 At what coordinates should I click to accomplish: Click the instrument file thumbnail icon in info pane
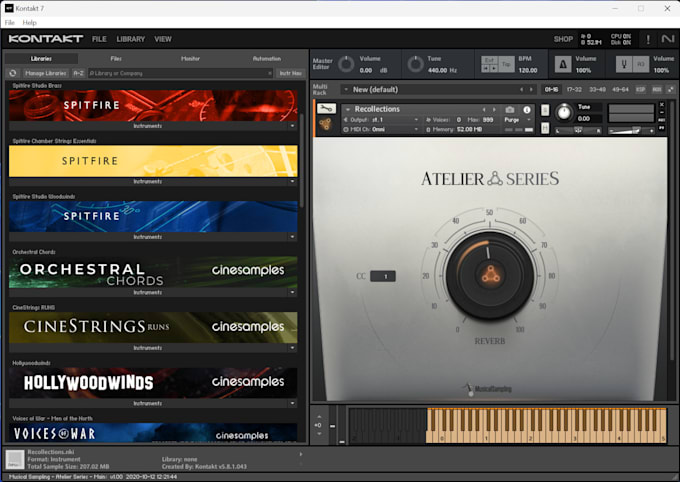(15, 459)
